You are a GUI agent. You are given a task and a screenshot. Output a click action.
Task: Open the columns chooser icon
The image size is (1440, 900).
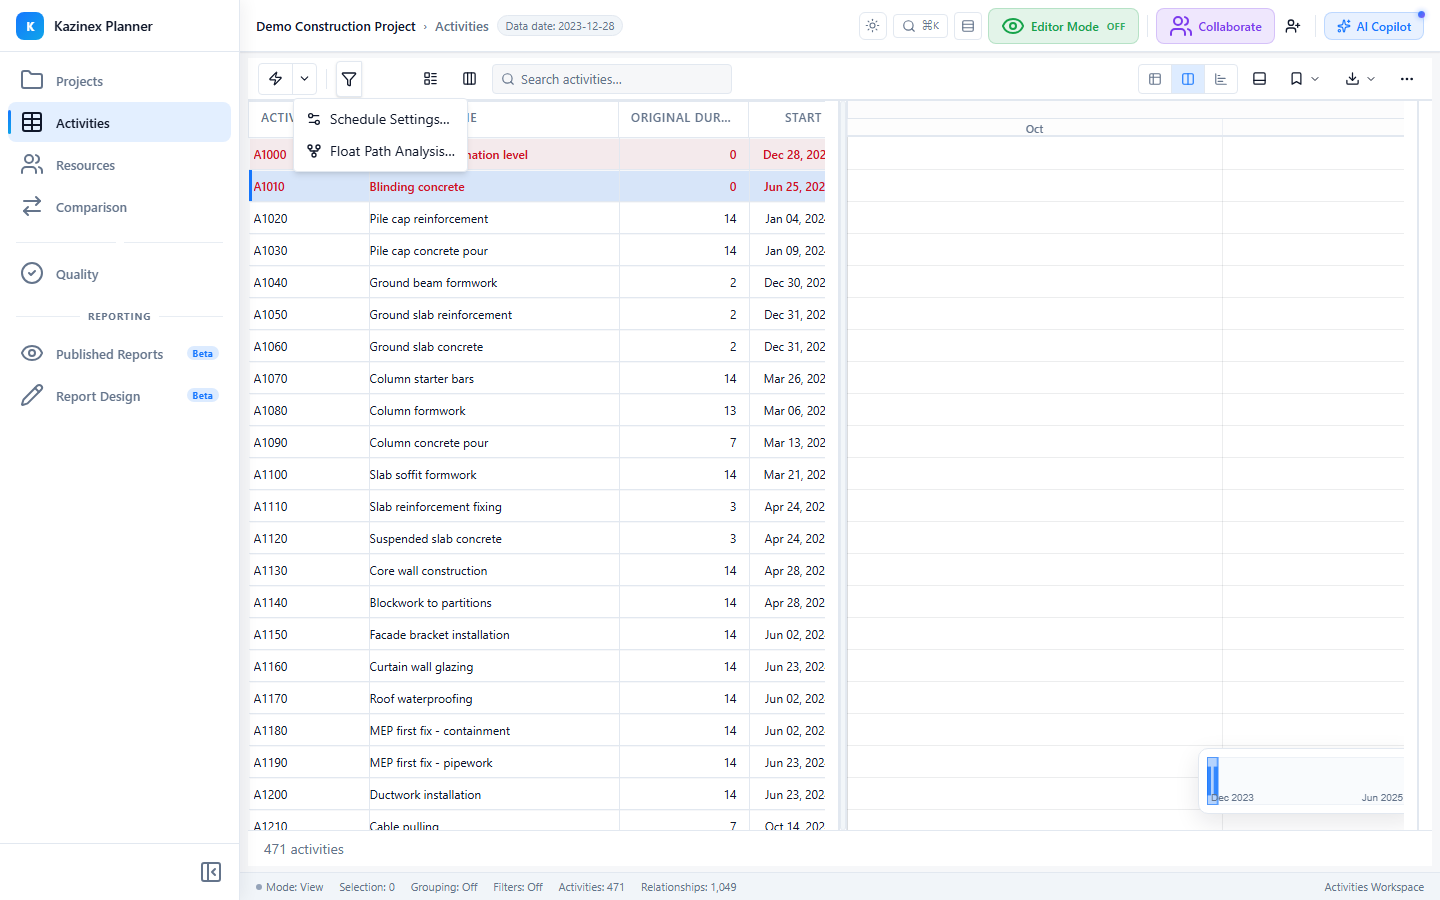point(469,79)
